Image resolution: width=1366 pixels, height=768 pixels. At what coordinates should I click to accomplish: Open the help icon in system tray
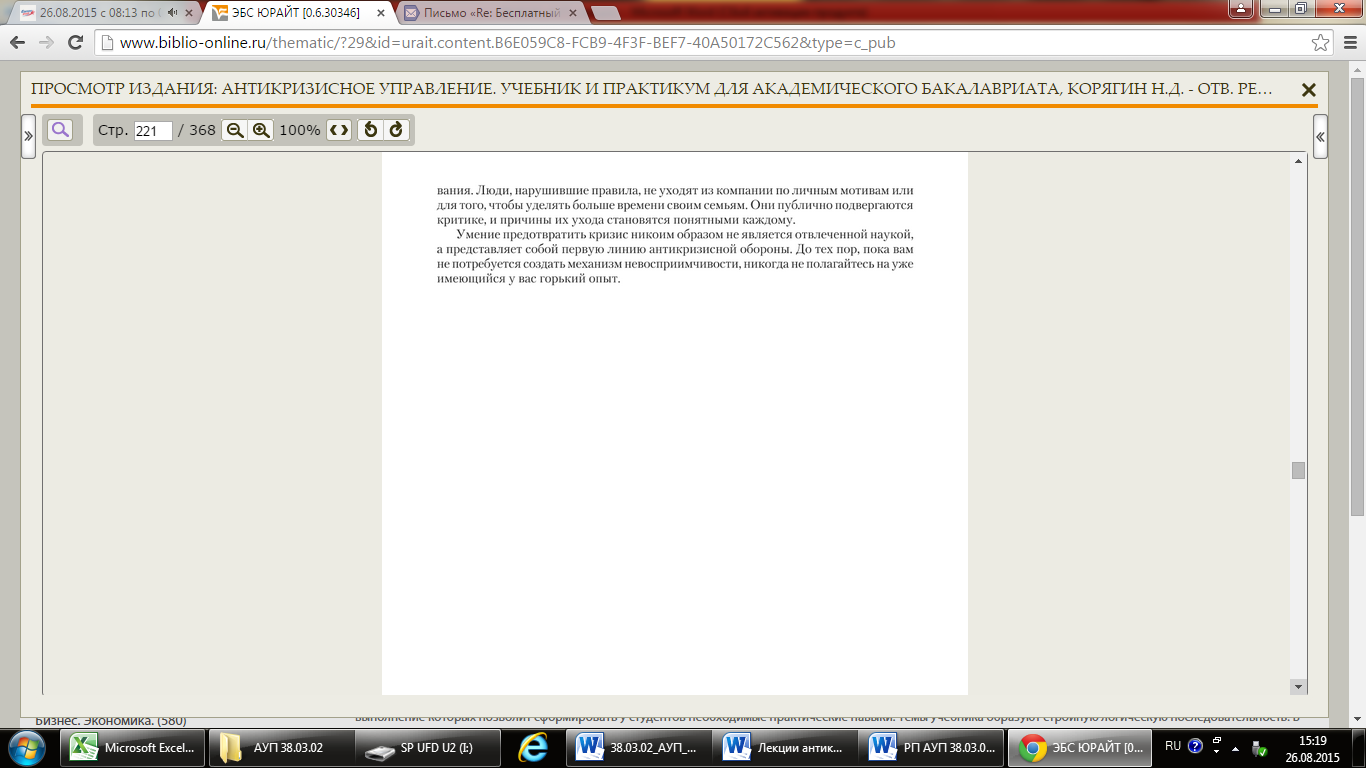(x=1195, y=746)
